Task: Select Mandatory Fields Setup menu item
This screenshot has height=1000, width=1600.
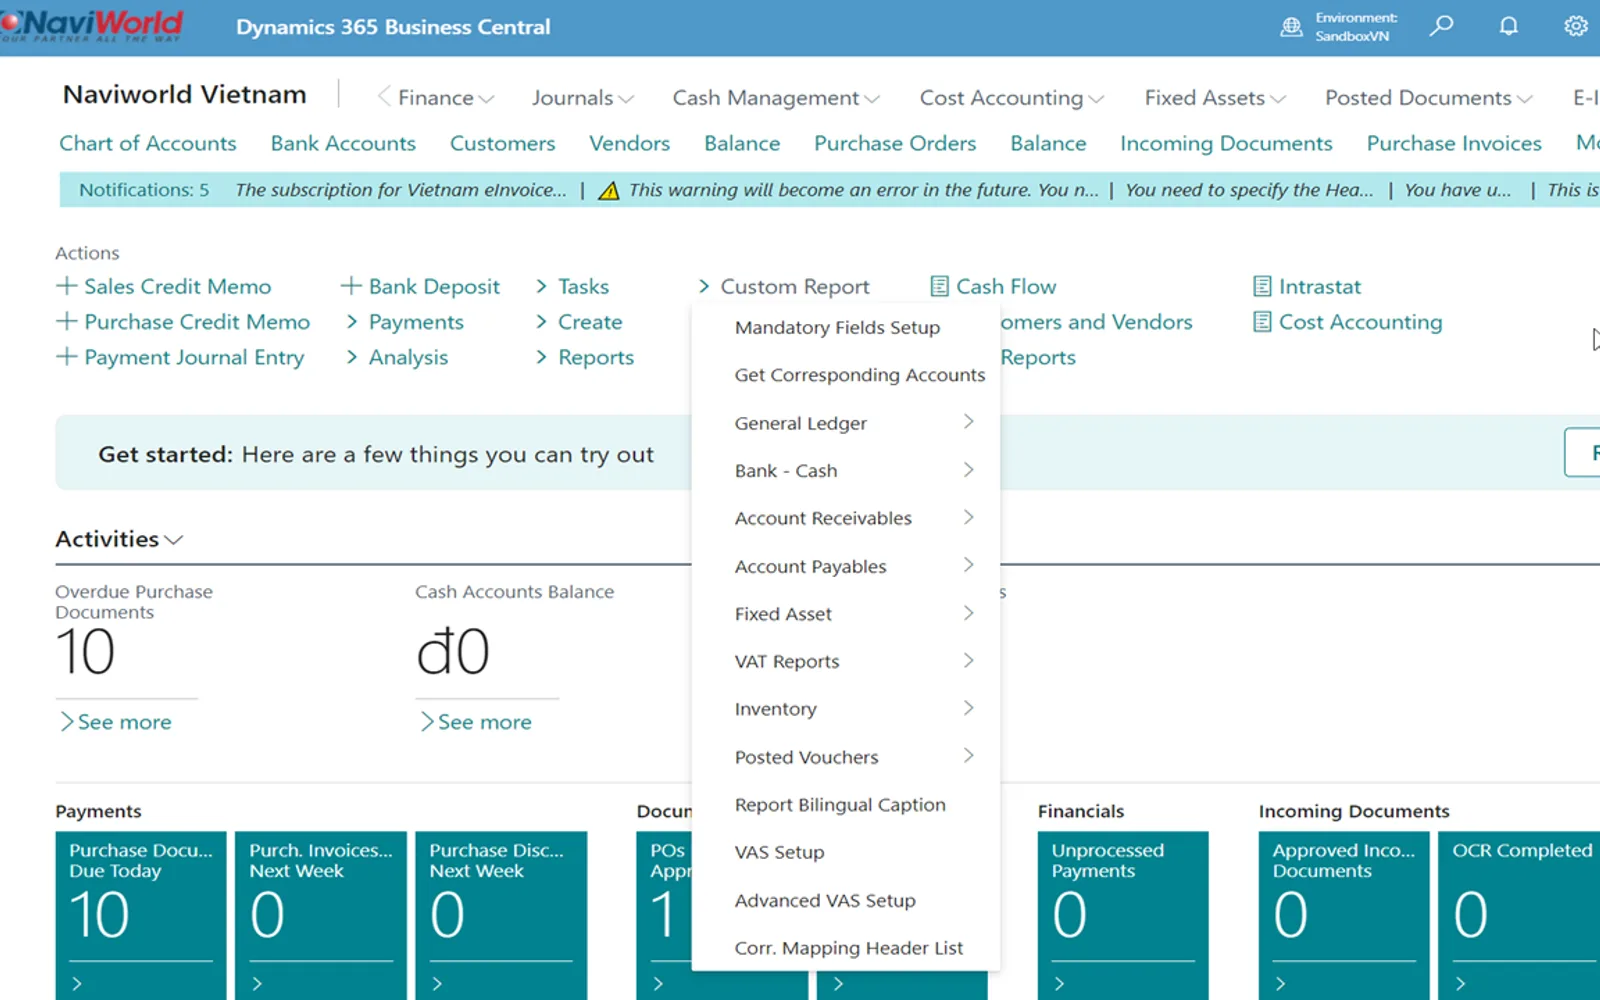Action: pos(837,328)
